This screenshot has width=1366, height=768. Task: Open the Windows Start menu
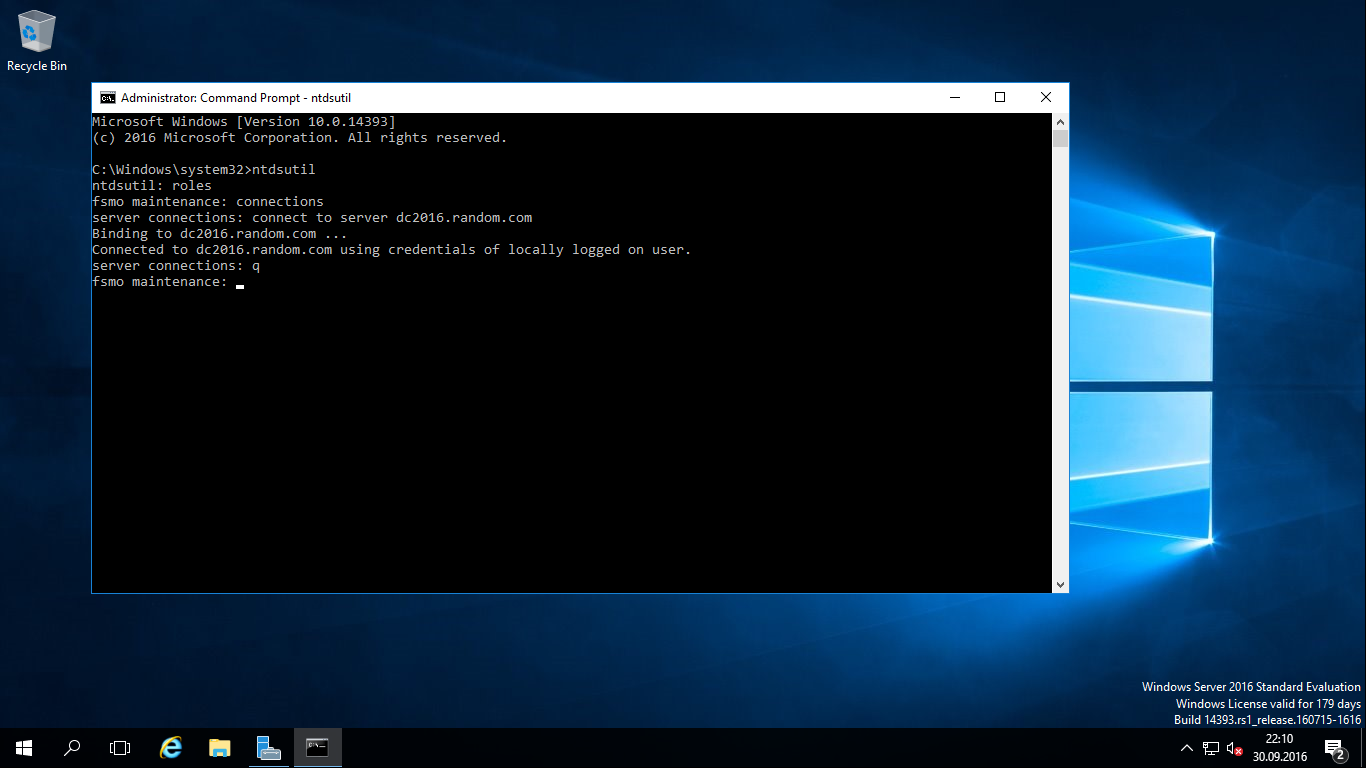(x=24, y=748)
